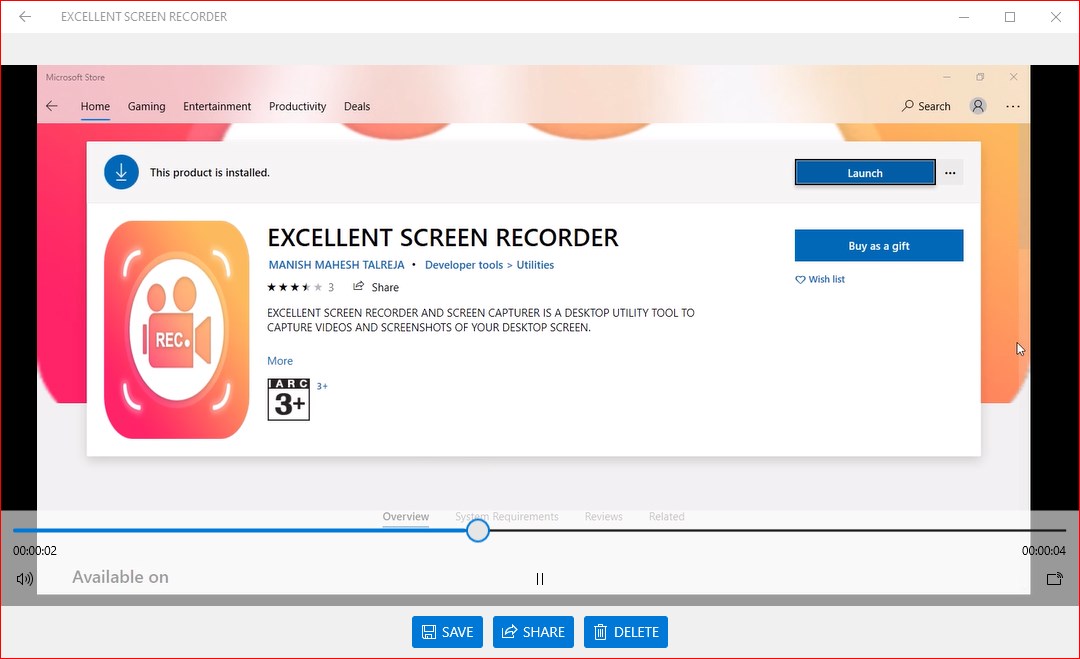The height and width of the screenshot is (659, 1080).
Task: Select the Home tab in Microsoft Store
Action: pos(95,106)
